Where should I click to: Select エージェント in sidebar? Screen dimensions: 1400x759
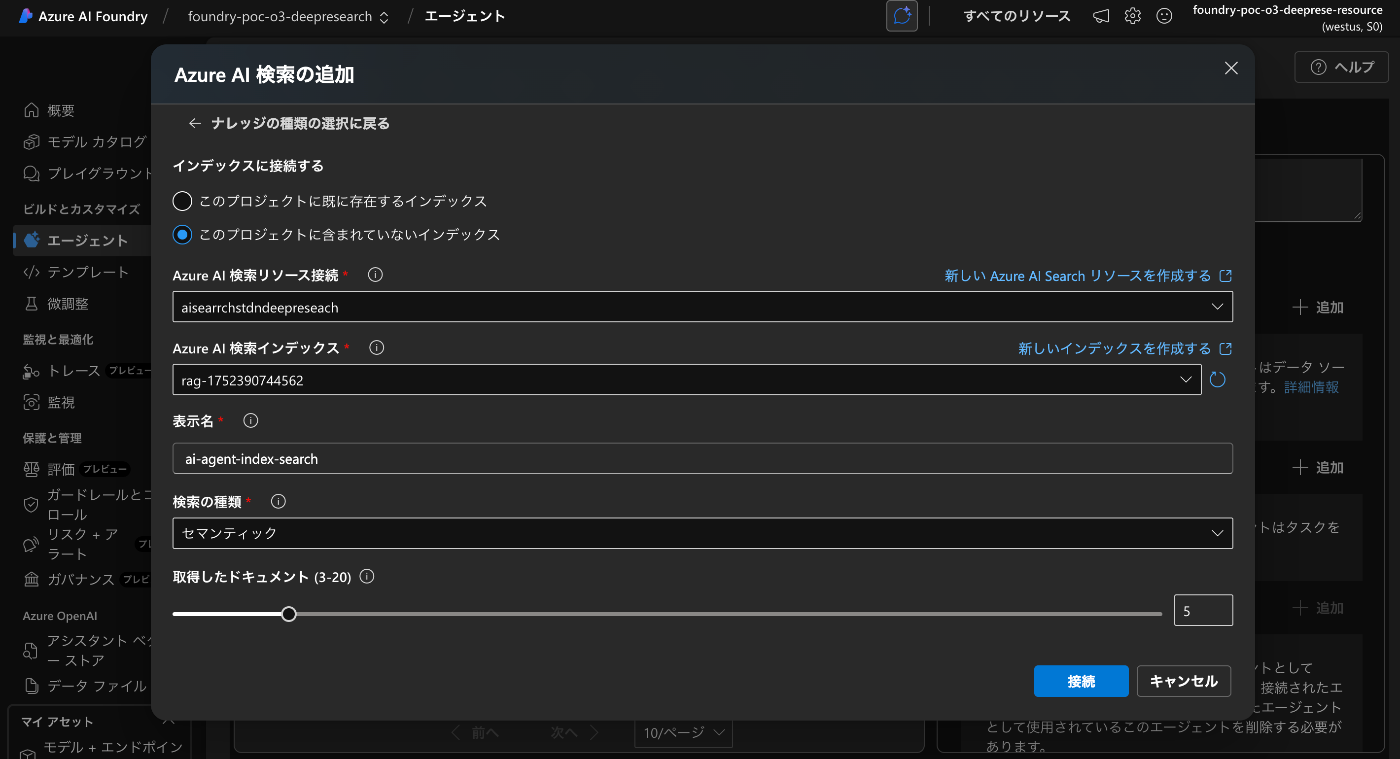click(x=80, y=240)
